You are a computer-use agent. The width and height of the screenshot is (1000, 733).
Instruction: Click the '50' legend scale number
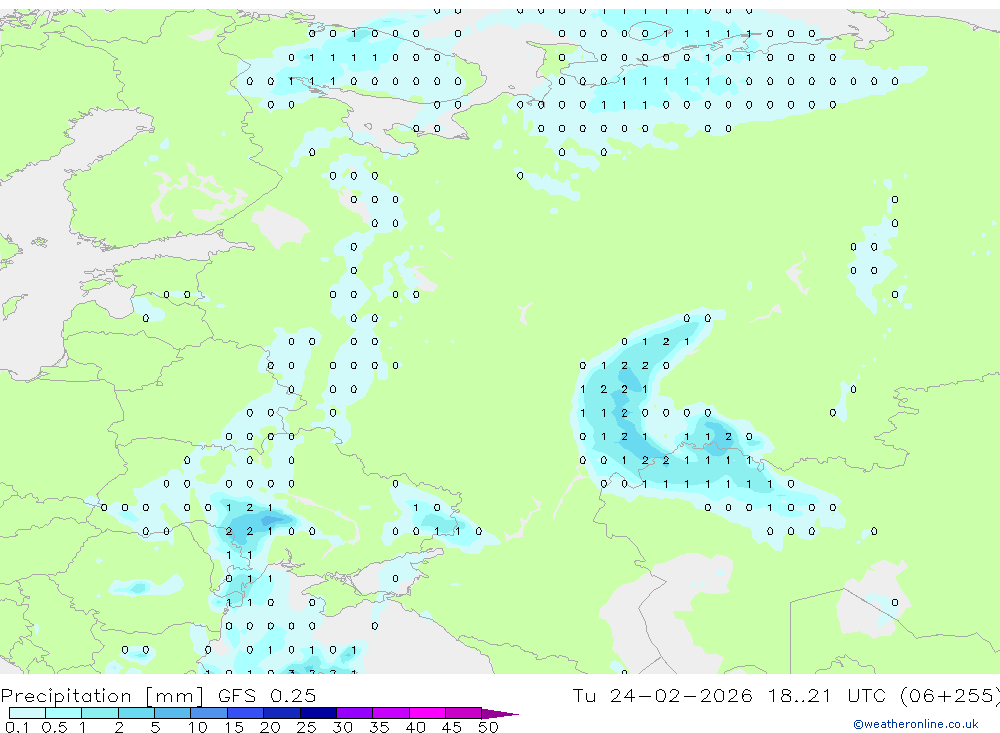488,727
